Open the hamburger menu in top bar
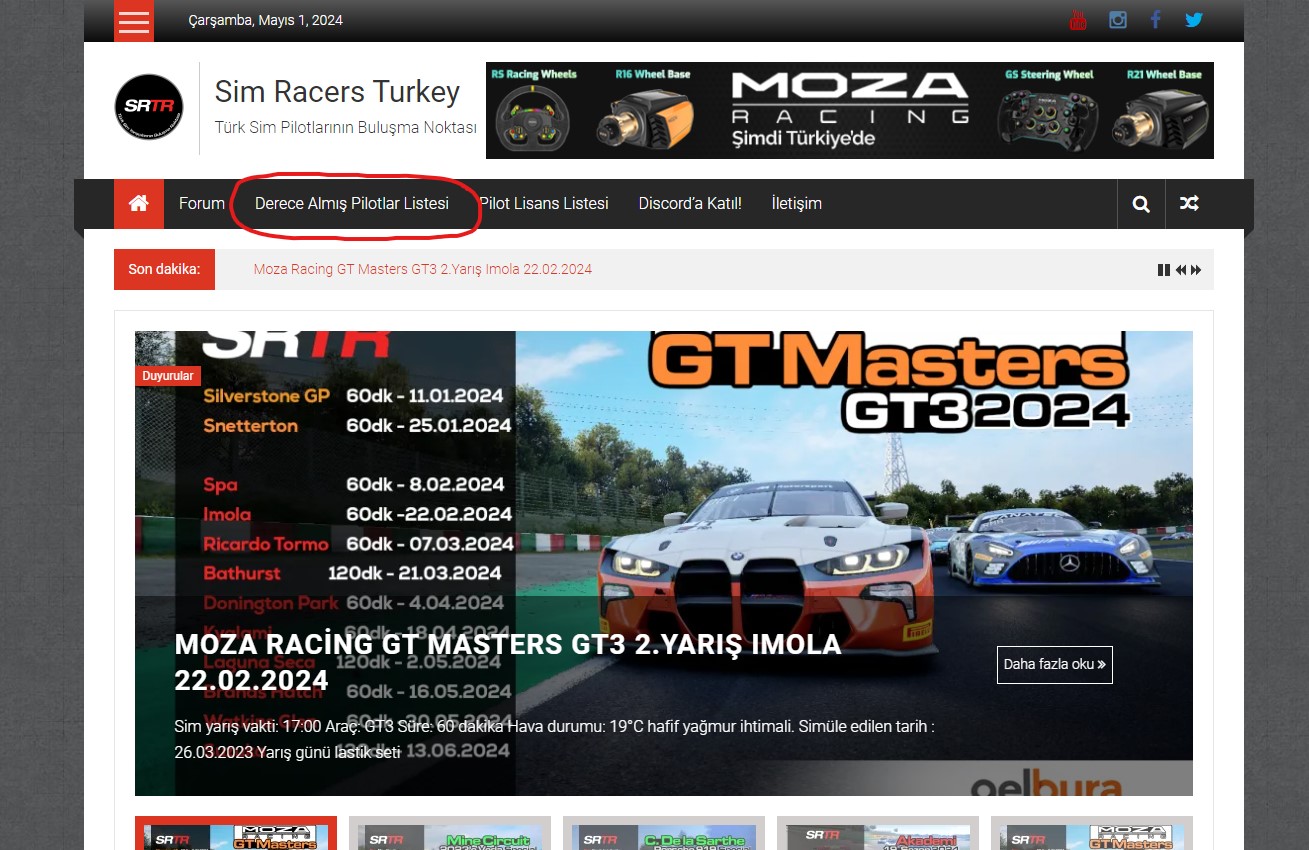Screen dimensions: 1309x850 coord(134,21)
